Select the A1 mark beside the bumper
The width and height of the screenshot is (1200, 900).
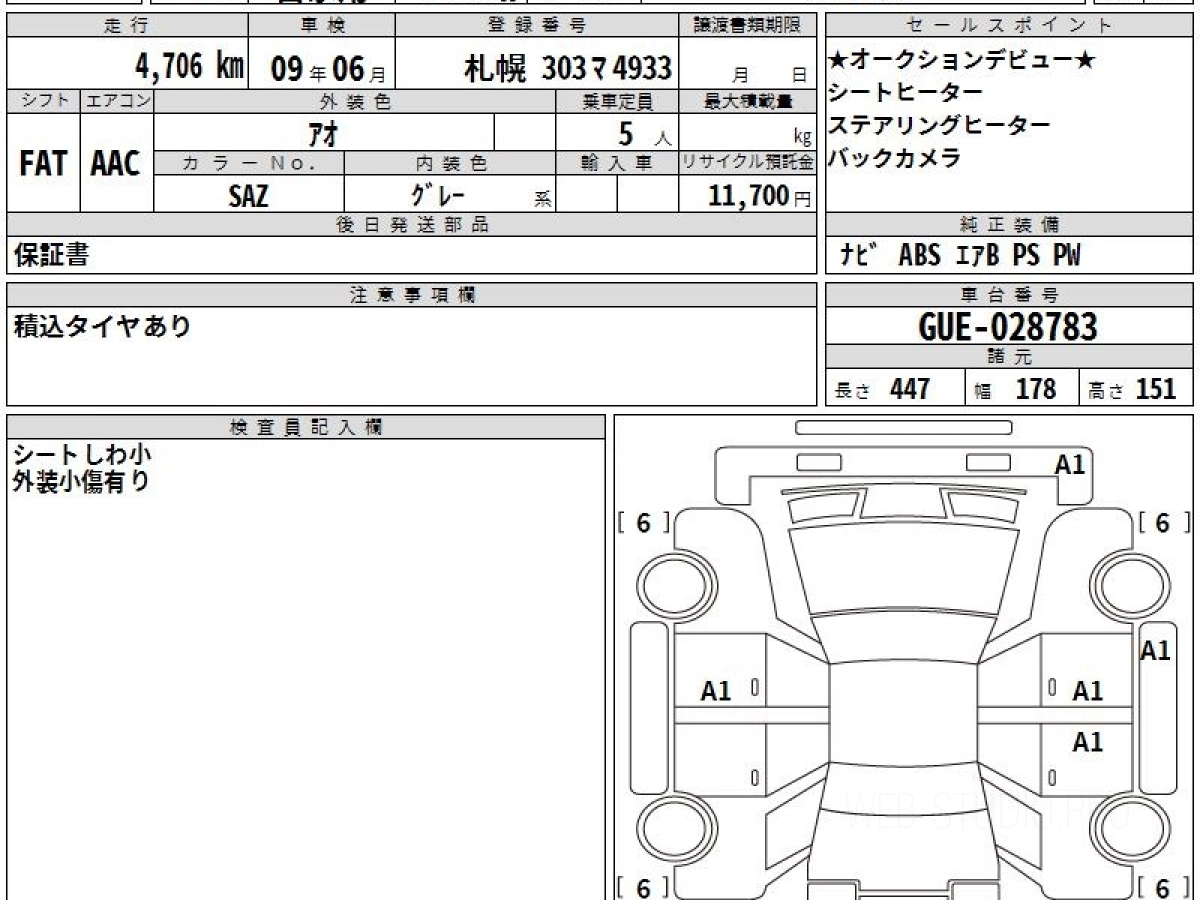(1069, 464)
